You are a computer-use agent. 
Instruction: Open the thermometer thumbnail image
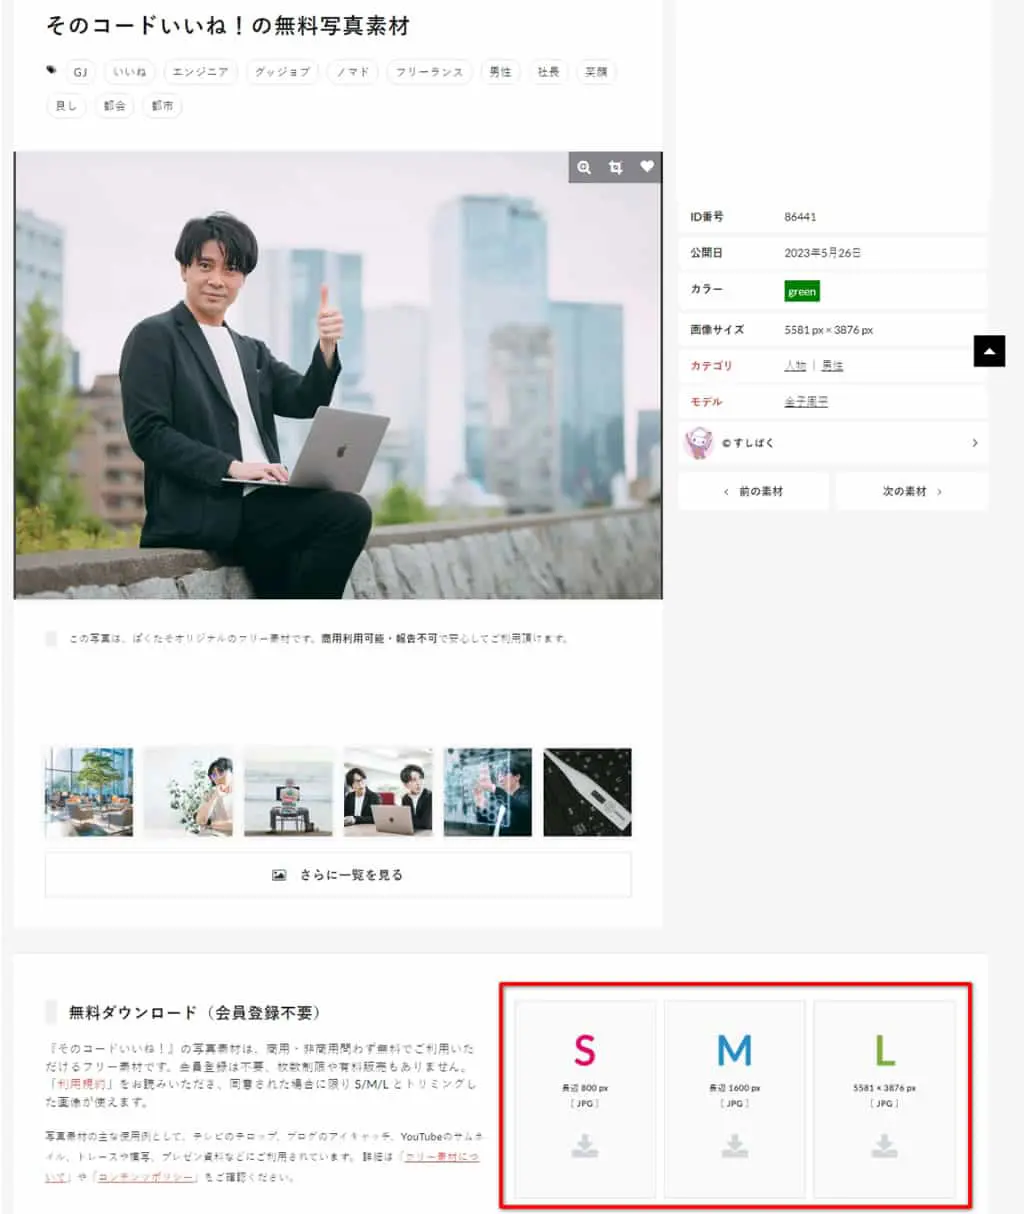click(587, 792)
